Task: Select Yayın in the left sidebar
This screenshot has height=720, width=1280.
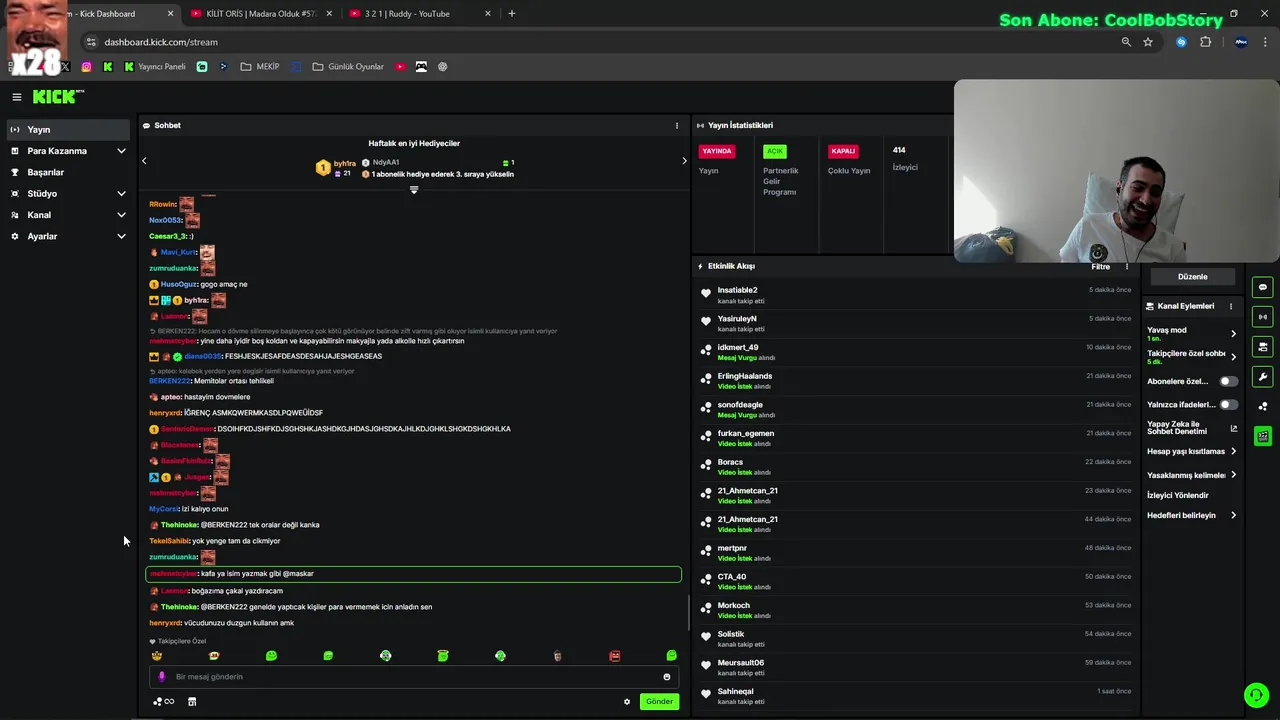Action: [68, 130]
